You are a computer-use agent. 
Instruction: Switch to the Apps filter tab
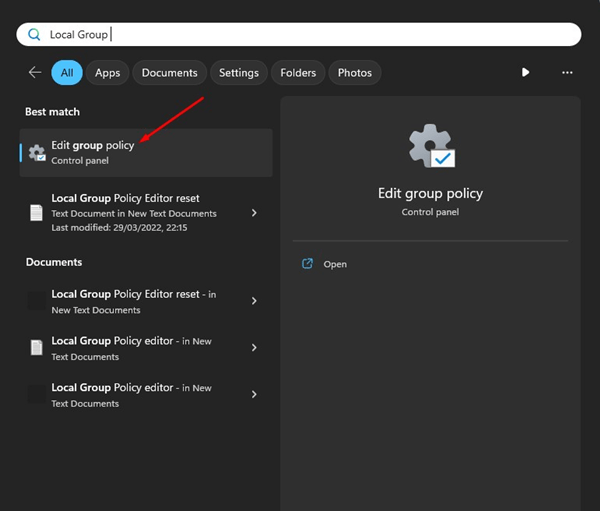point(108,73)
